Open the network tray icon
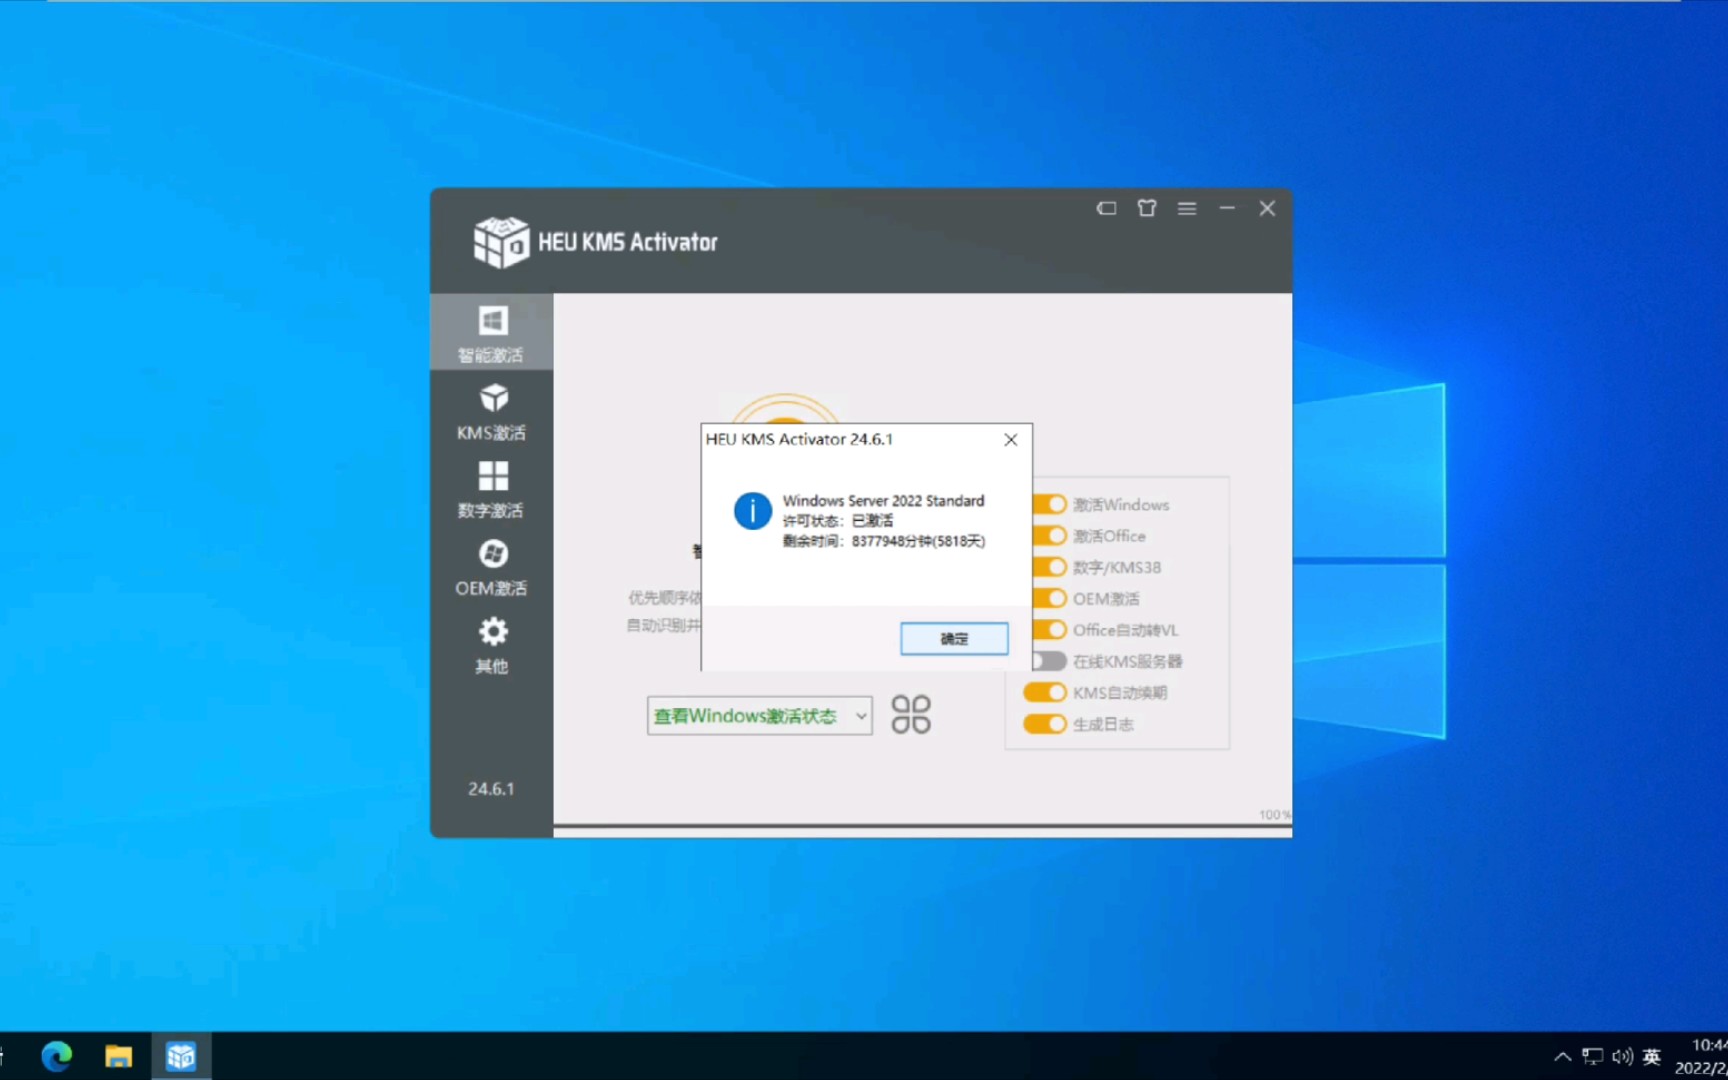1728x1080 pixels. pyautogui.click(x=1593, y=1056)
